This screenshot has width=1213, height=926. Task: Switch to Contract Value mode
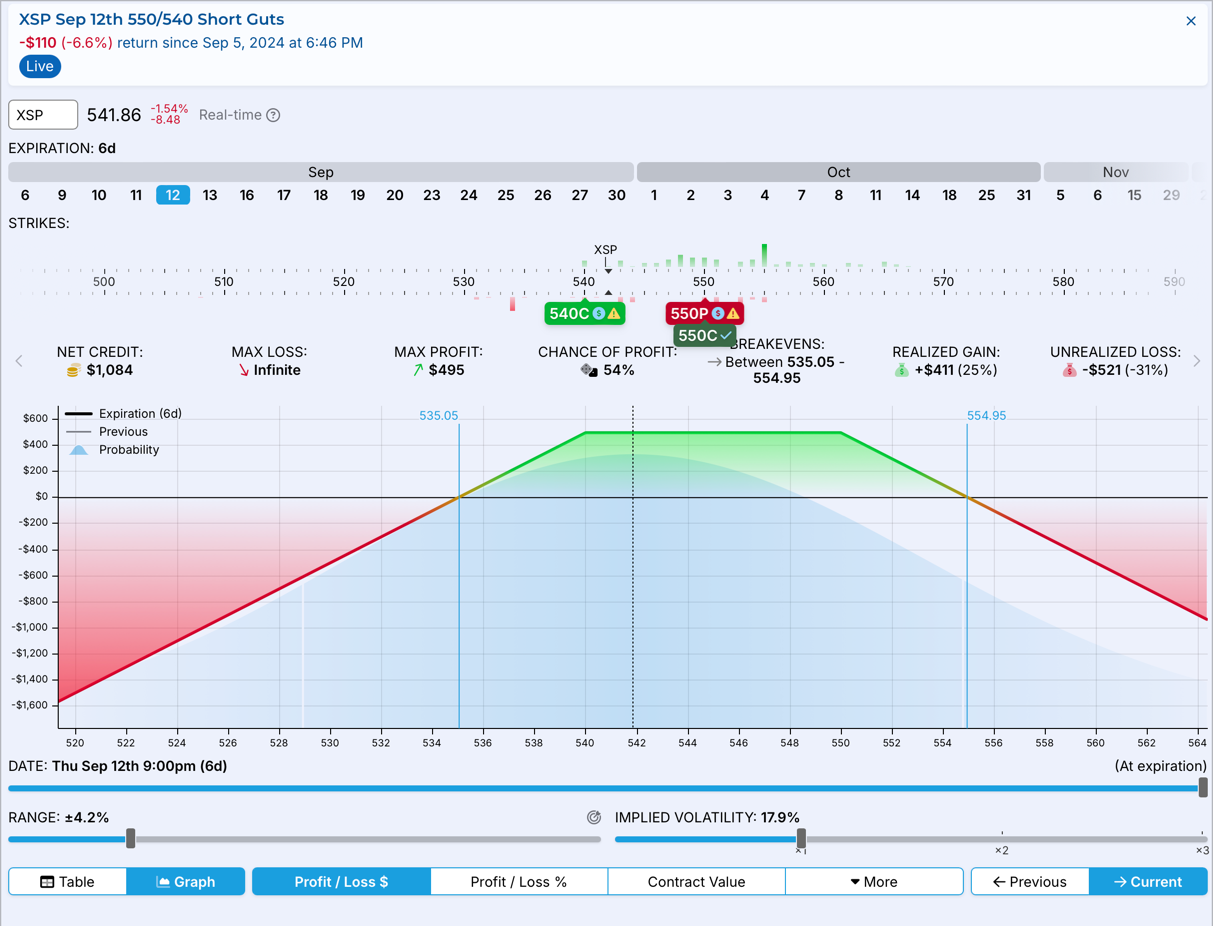point(697,882)
